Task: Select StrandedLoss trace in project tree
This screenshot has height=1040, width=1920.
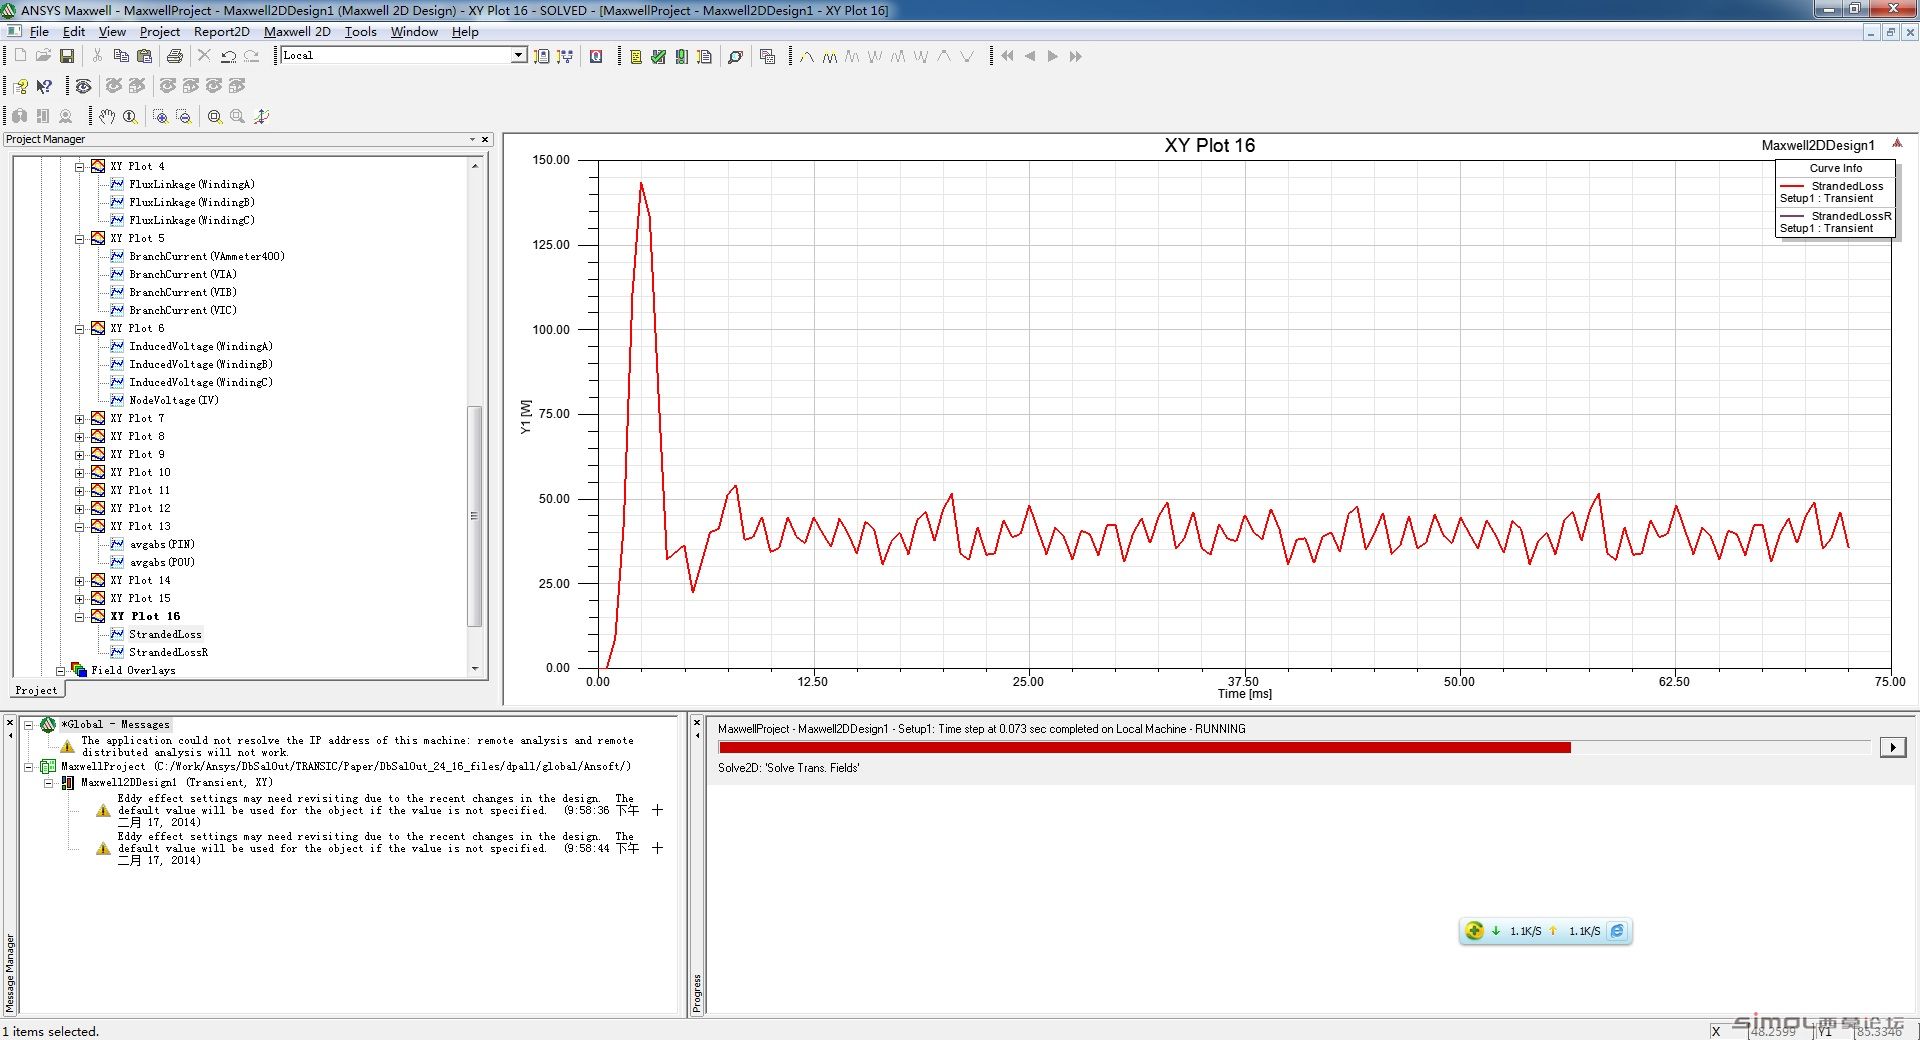Action: click(165, 634)
